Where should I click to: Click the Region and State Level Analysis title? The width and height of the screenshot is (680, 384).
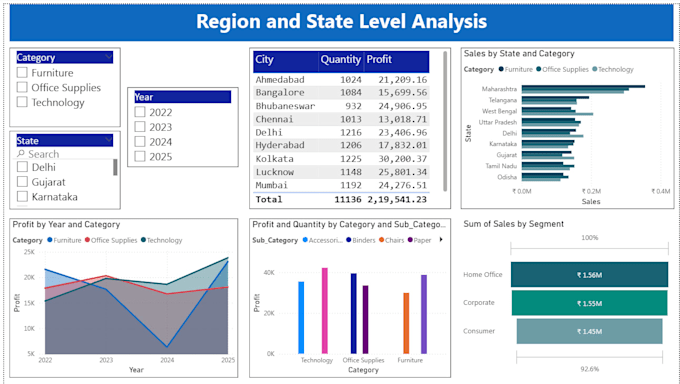[342, 22]
